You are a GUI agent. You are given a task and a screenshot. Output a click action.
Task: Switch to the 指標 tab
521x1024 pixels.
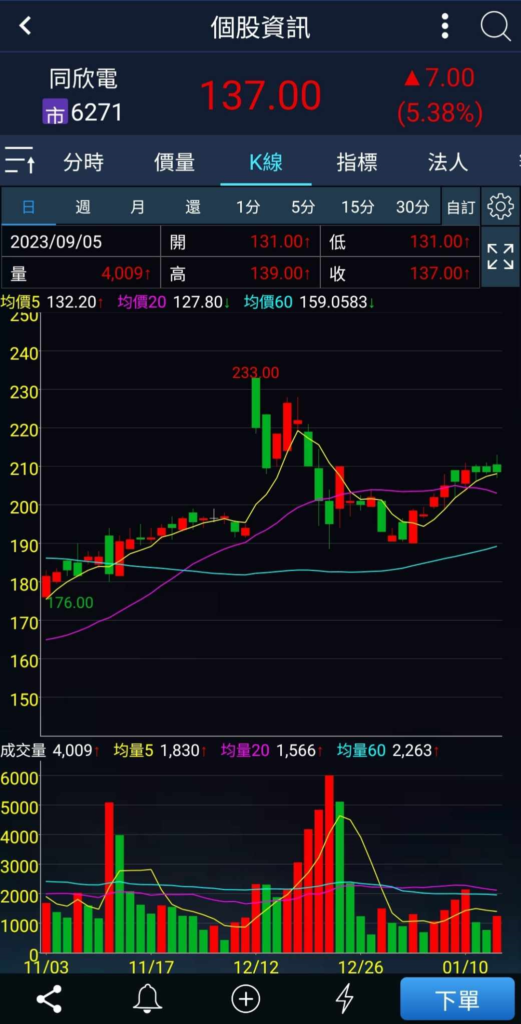tap(356, 162)
